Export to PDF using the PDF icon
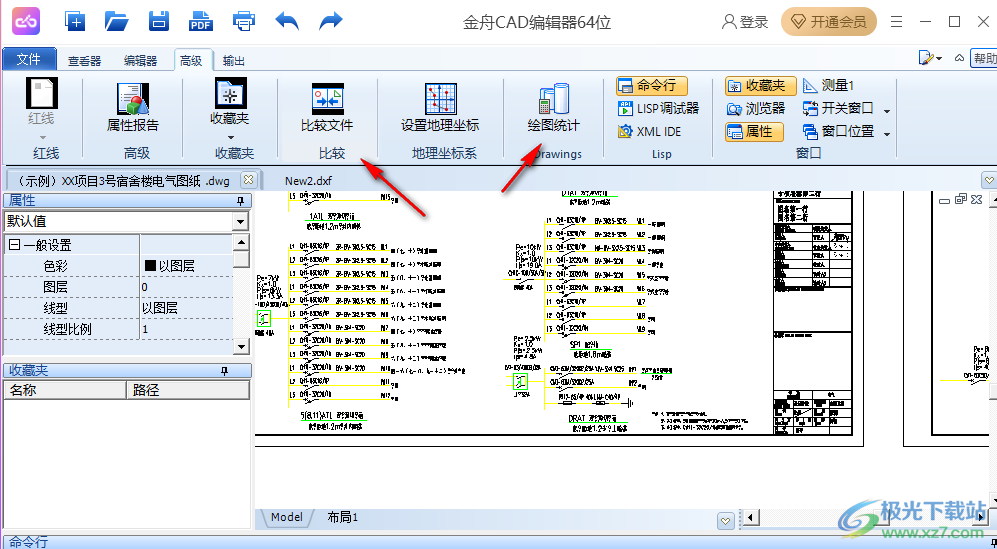 coord(201,22)
